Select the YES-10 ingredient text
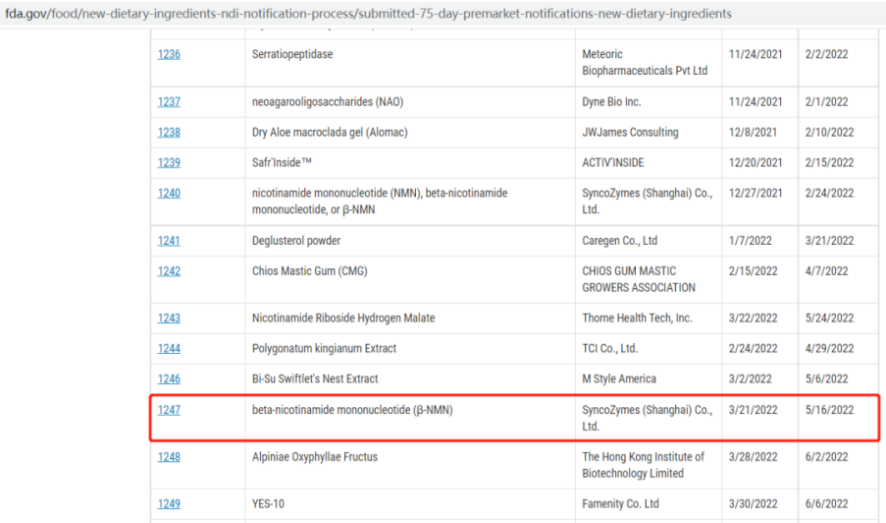 click(268, 504)
